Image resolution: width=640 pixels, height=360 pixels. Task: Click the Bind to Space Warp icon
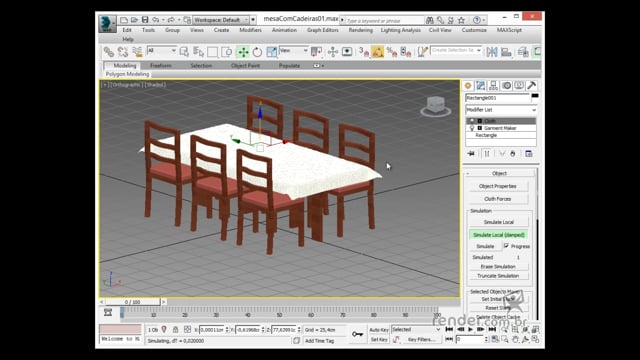click(137, 52)
